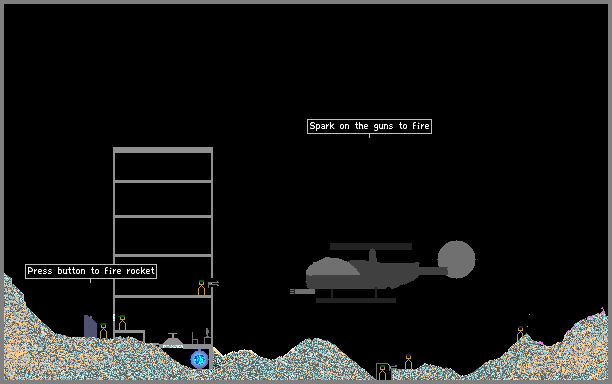Click the helicopter landing skid
Image resolution: width=612 pixels, height=384 pixels.
pyautogui.click(x=356, y=300)
